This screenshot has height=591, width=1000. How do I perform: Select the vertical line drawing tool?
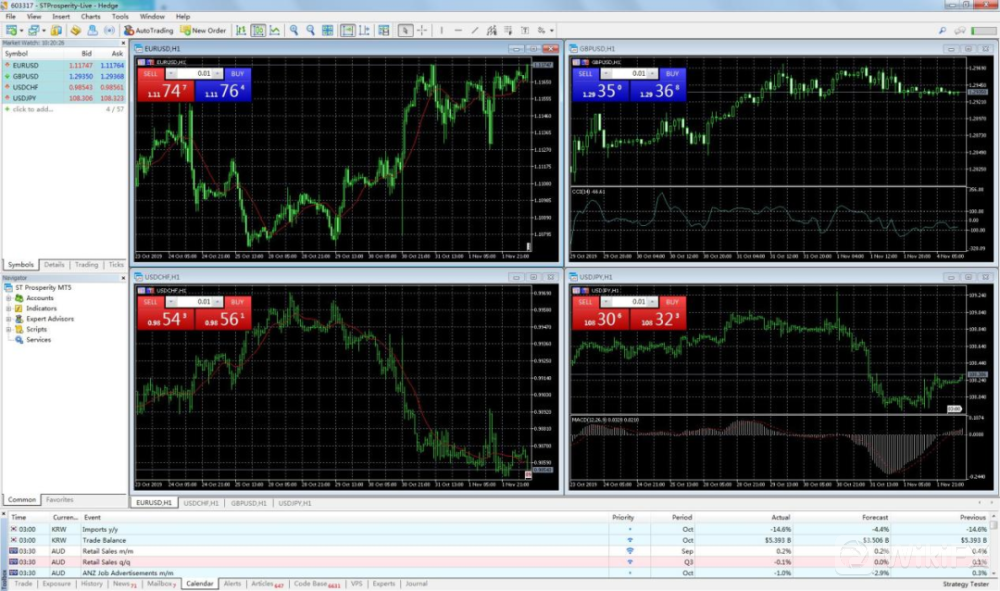coord(441,30)
